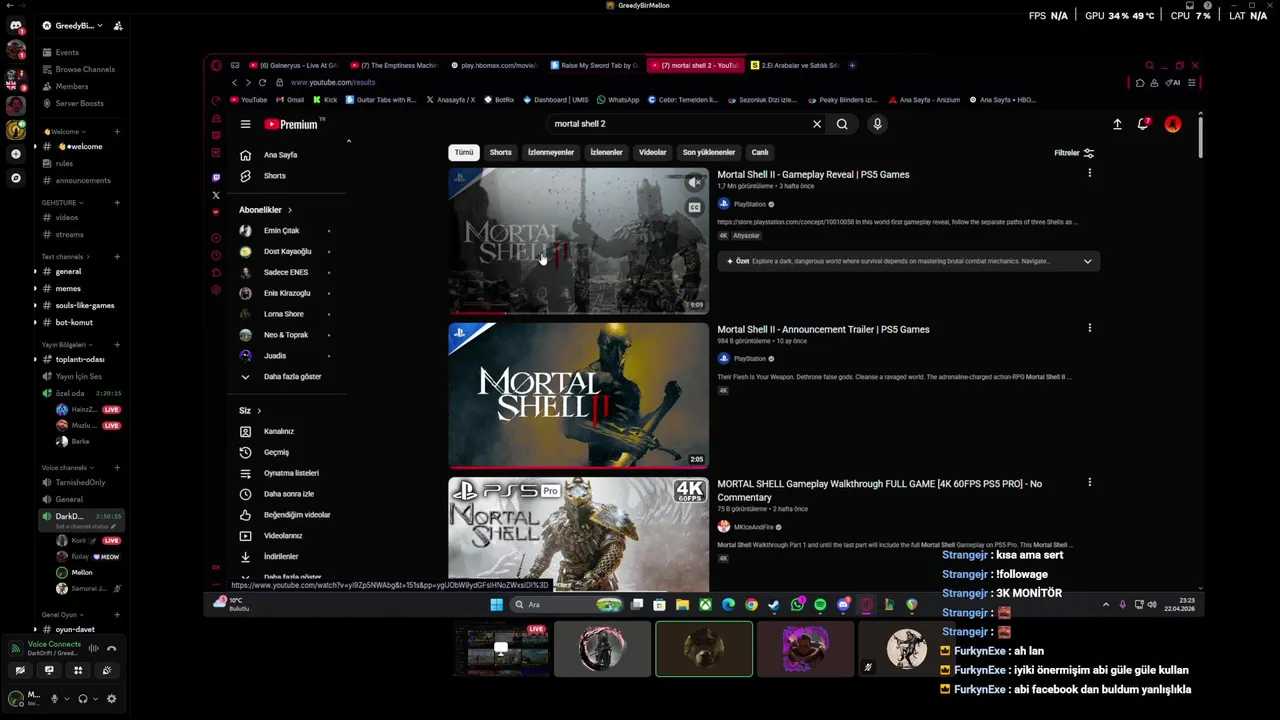Open Steam from the Windows taskbar
This screenshot has height=720, width=1280.
tap(773, 605)
